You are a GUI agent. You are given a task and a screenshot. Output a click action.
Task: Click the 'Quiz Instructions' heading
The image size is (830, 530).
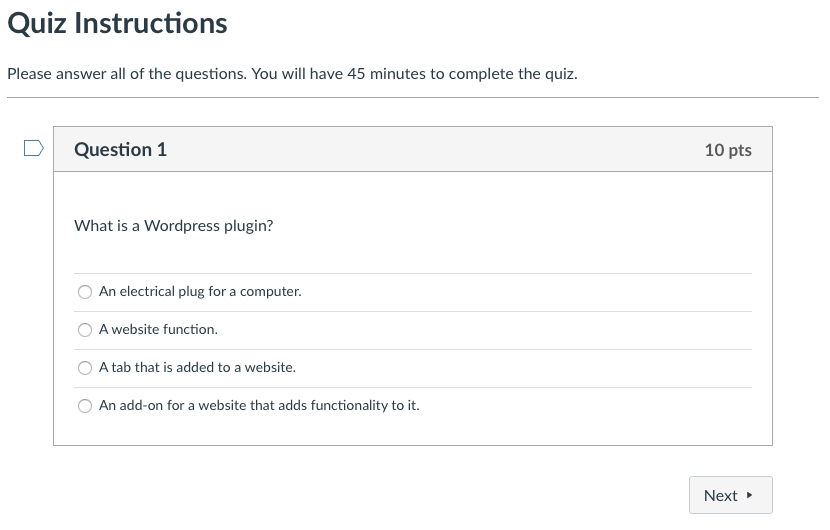[x=117, y=23]
